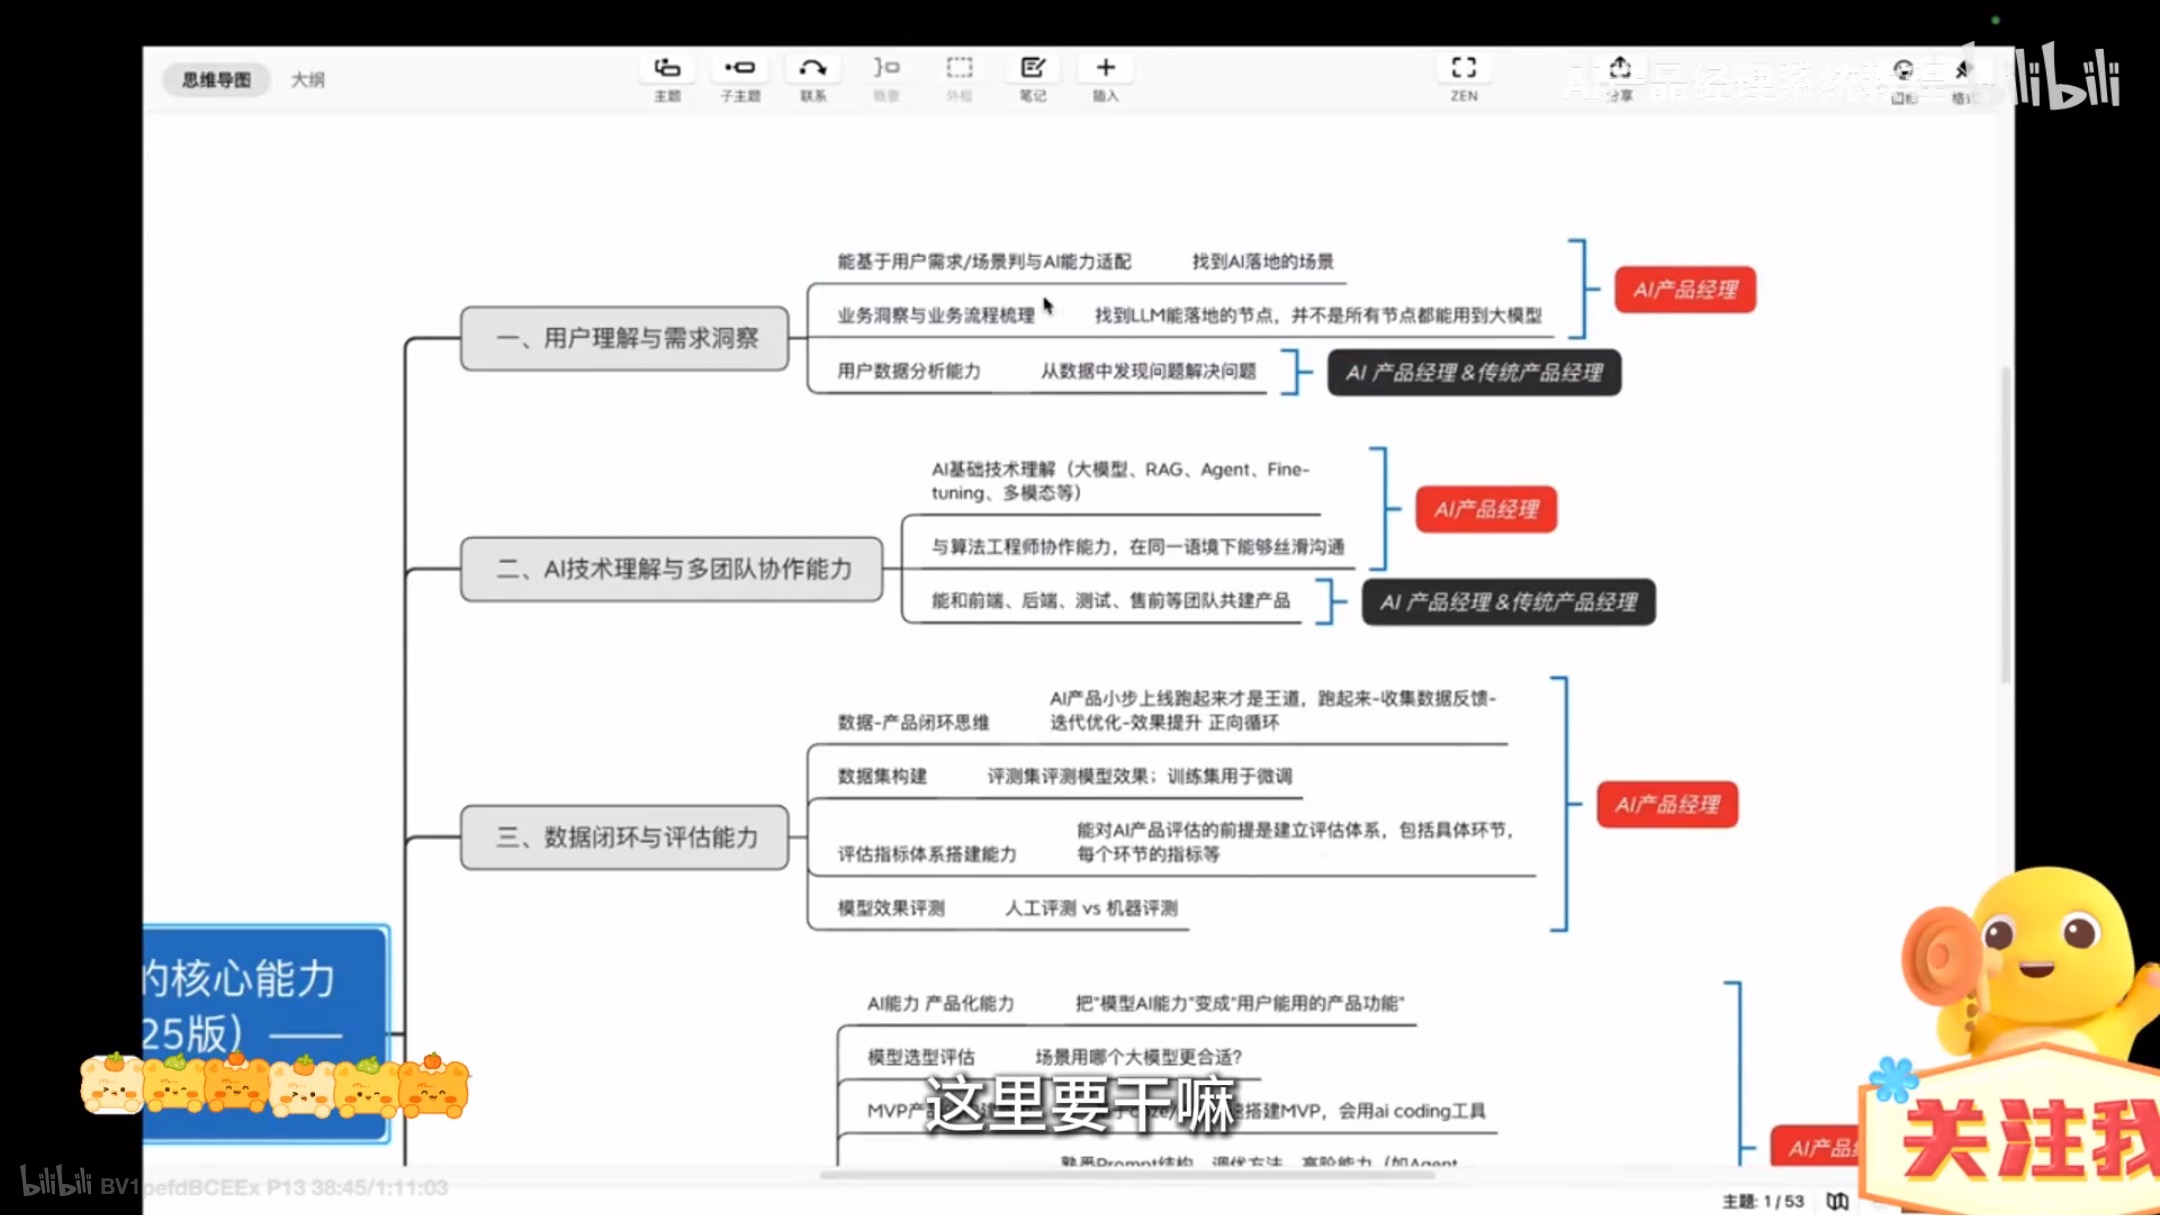Image resolution: width=2160 pixels, height=1216 pixels.
Task: Click the Summary (概要) bracket icon
Action: pyautogui.click(x=886, y=69)
